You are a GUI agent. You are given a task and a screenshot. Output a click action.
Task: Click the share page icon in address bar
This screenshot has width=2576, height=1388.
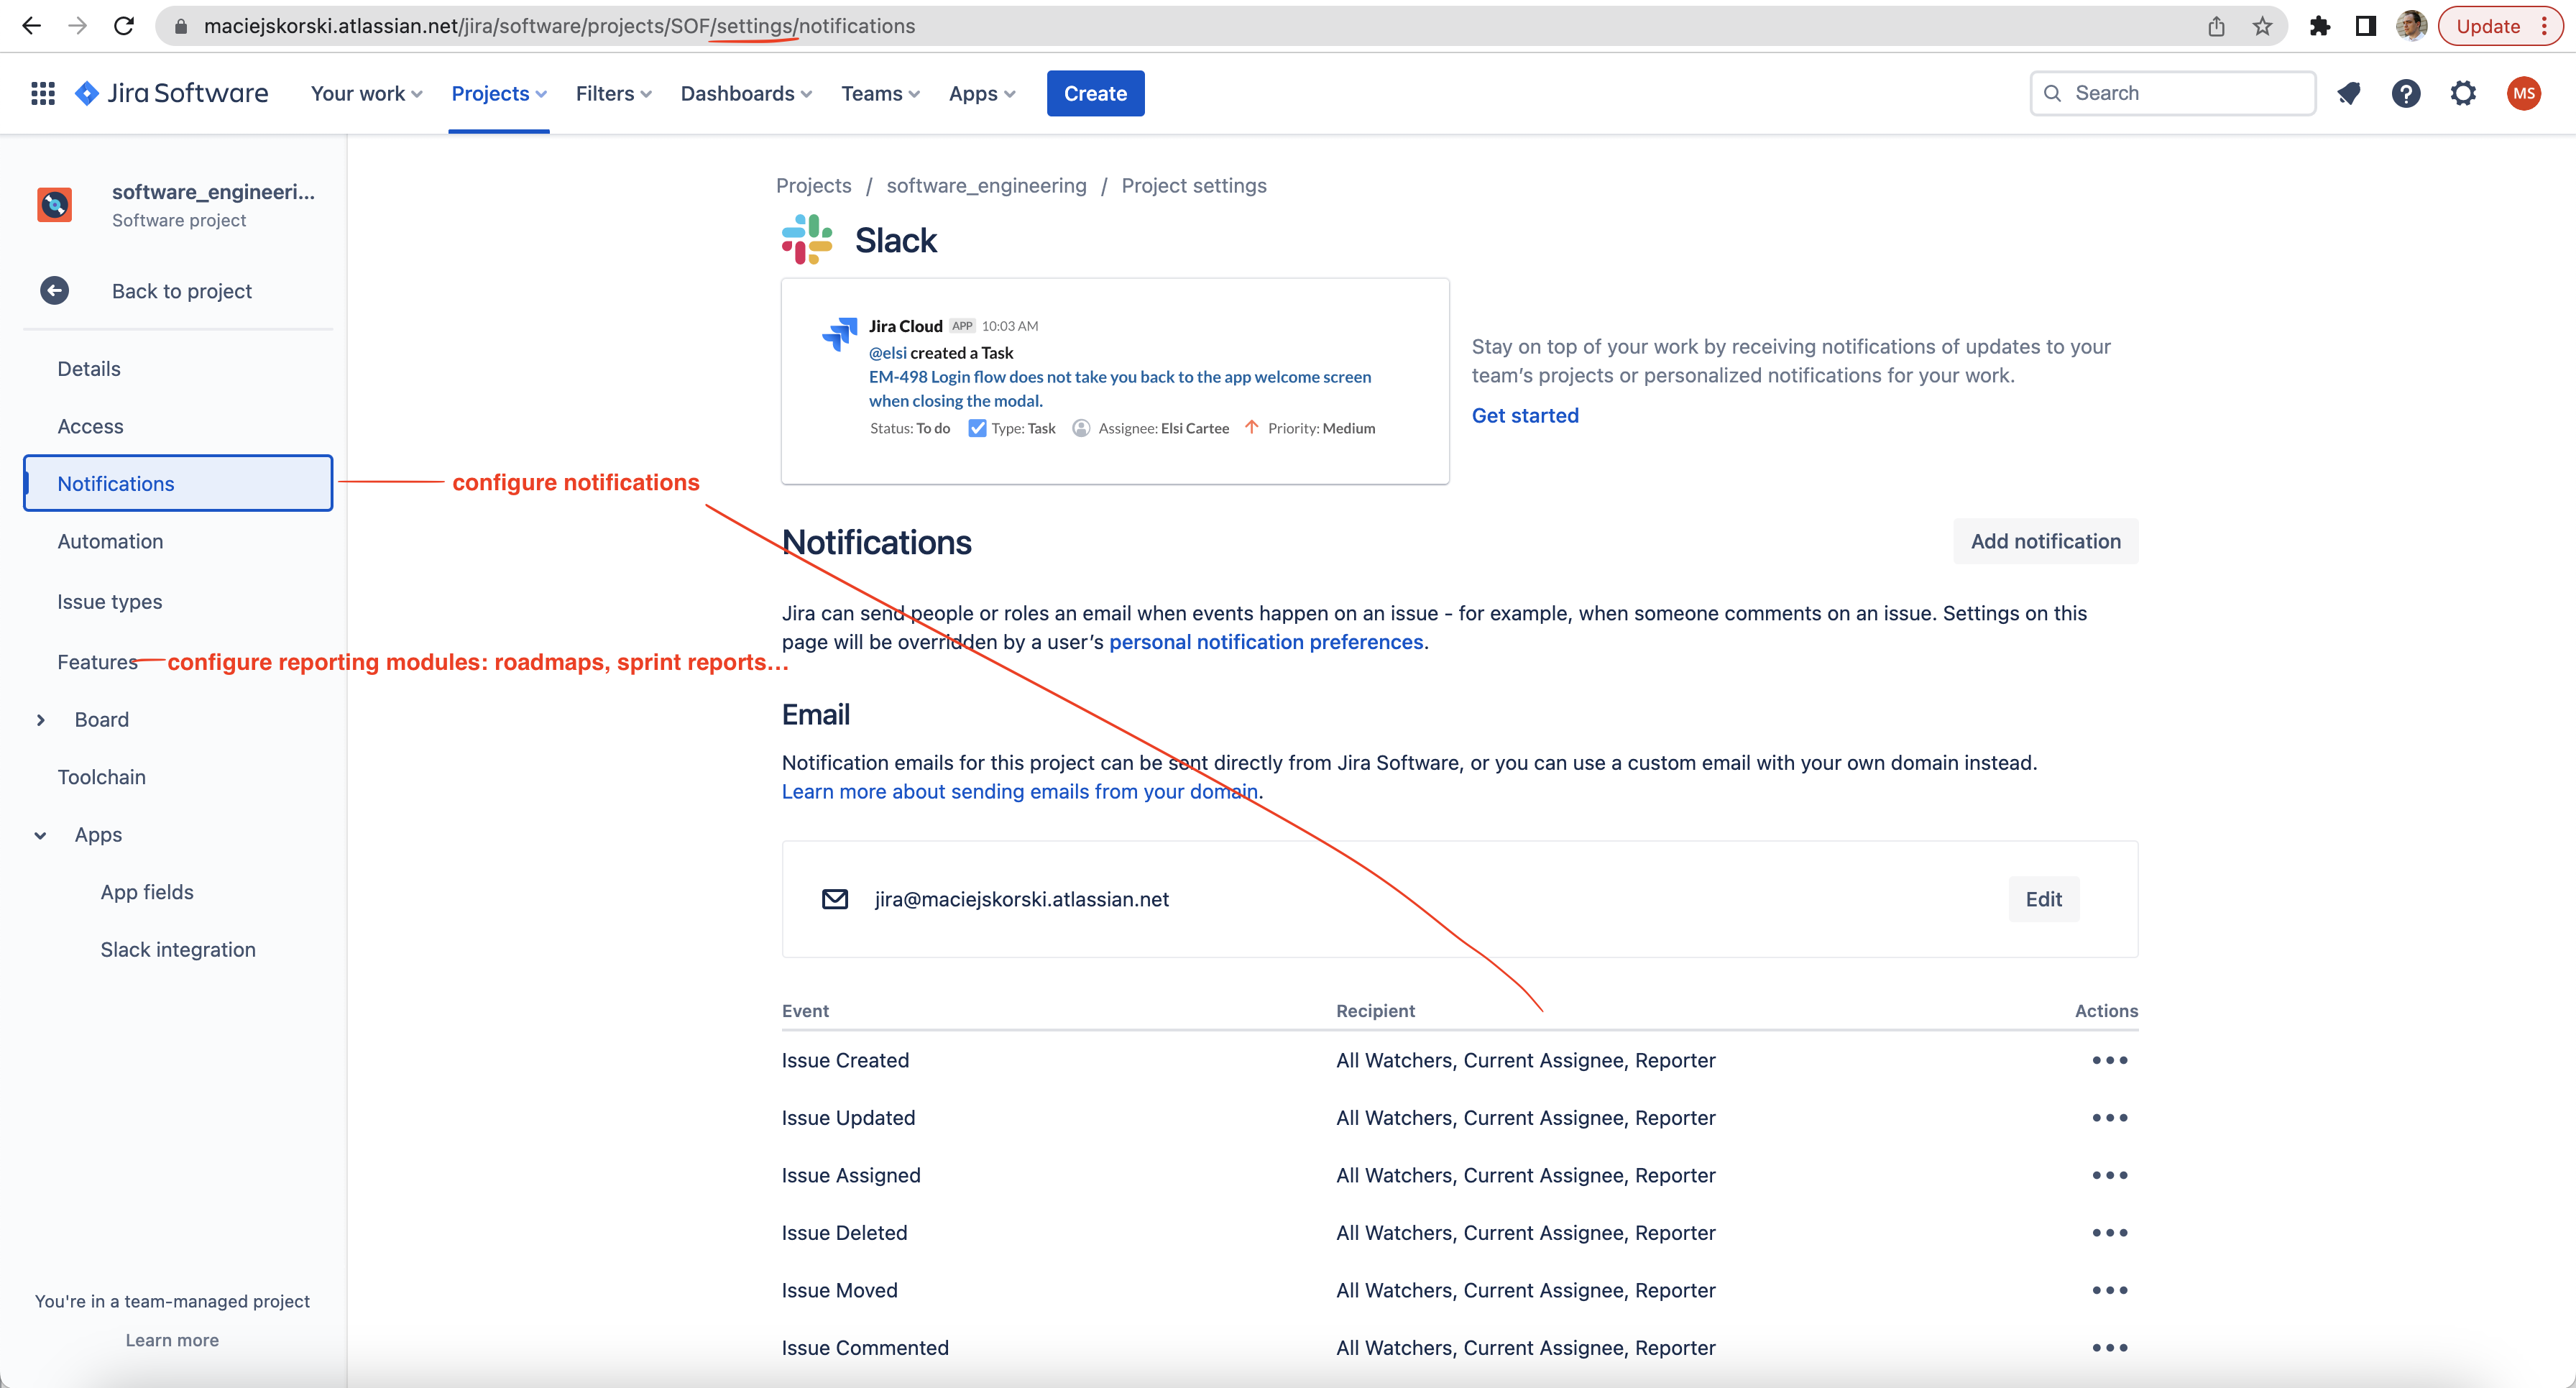(2216, 26)
